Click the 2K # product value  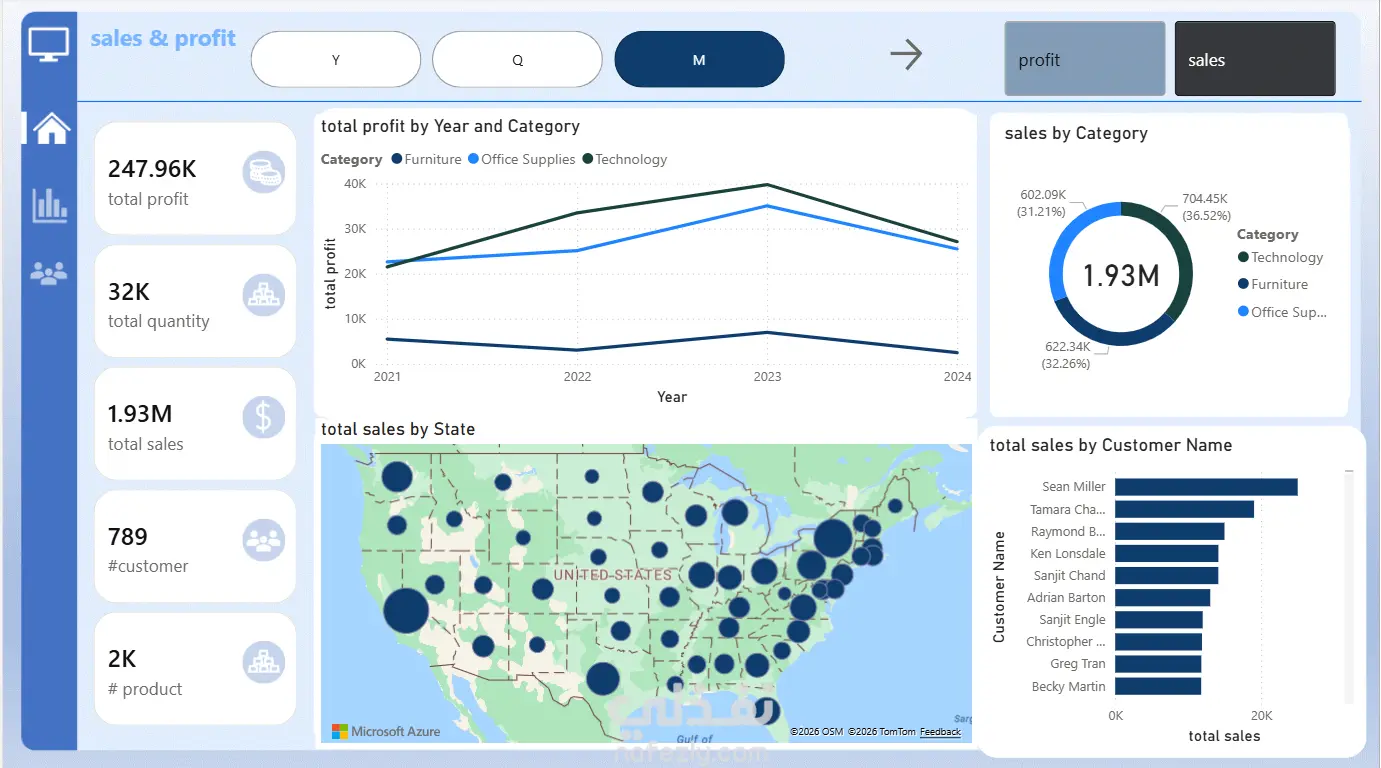pyautogui.click(x=122, y=659)
